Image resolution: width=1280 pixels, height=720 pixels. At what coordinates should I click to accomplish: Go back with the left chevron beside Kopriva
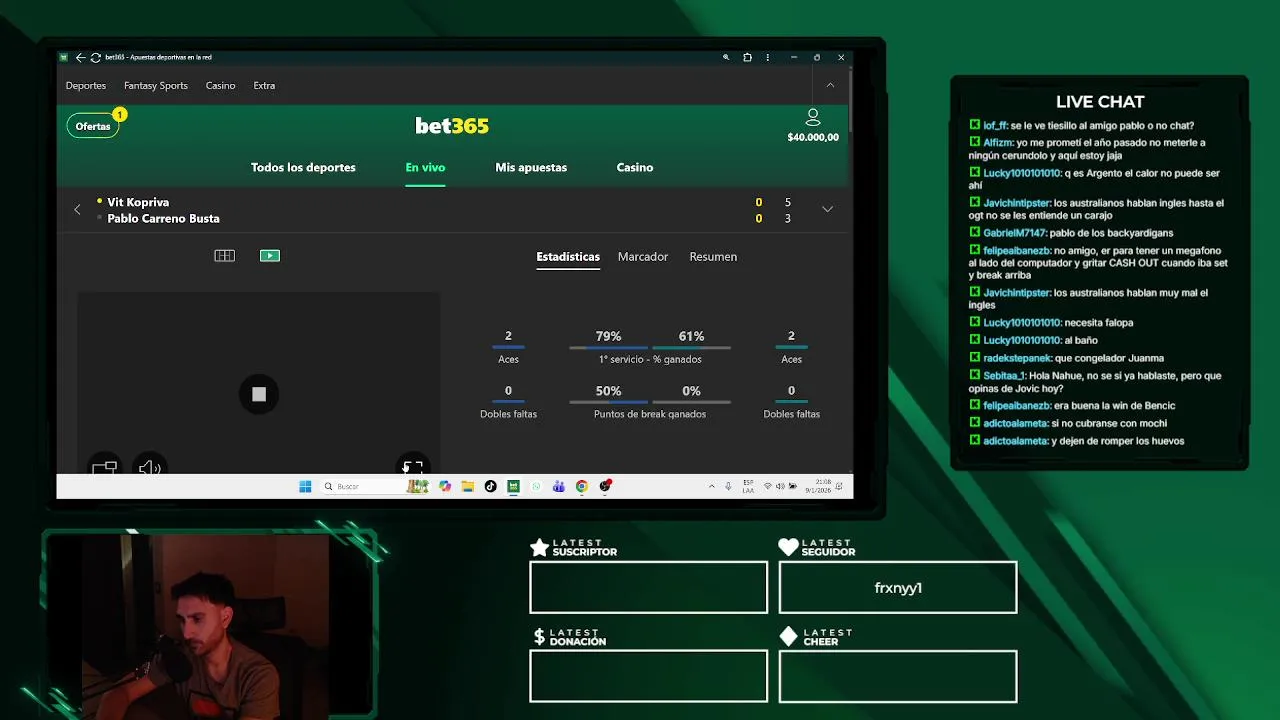tap(77, 209)
